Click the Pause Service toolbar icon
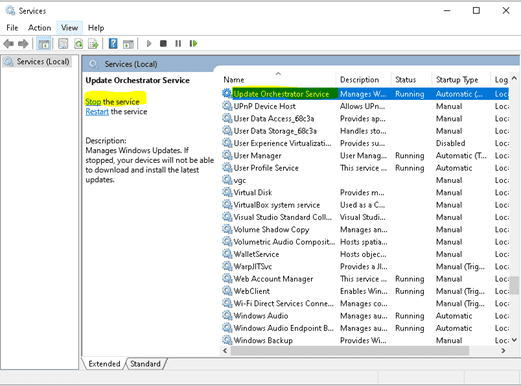This screenshot has width=521, height=386. pyautogui.click(x=178, y=44)
